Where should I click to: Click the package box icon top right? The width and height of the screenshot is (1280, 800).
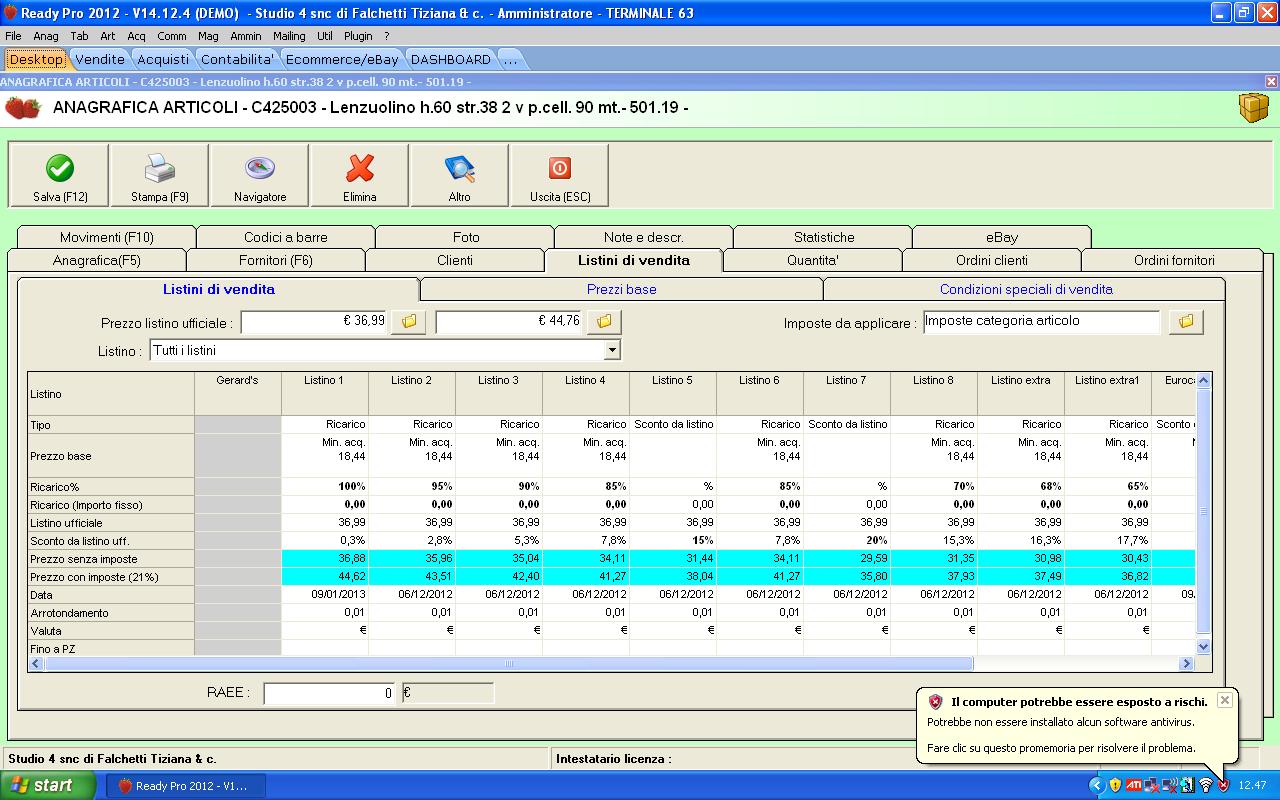1253,108
